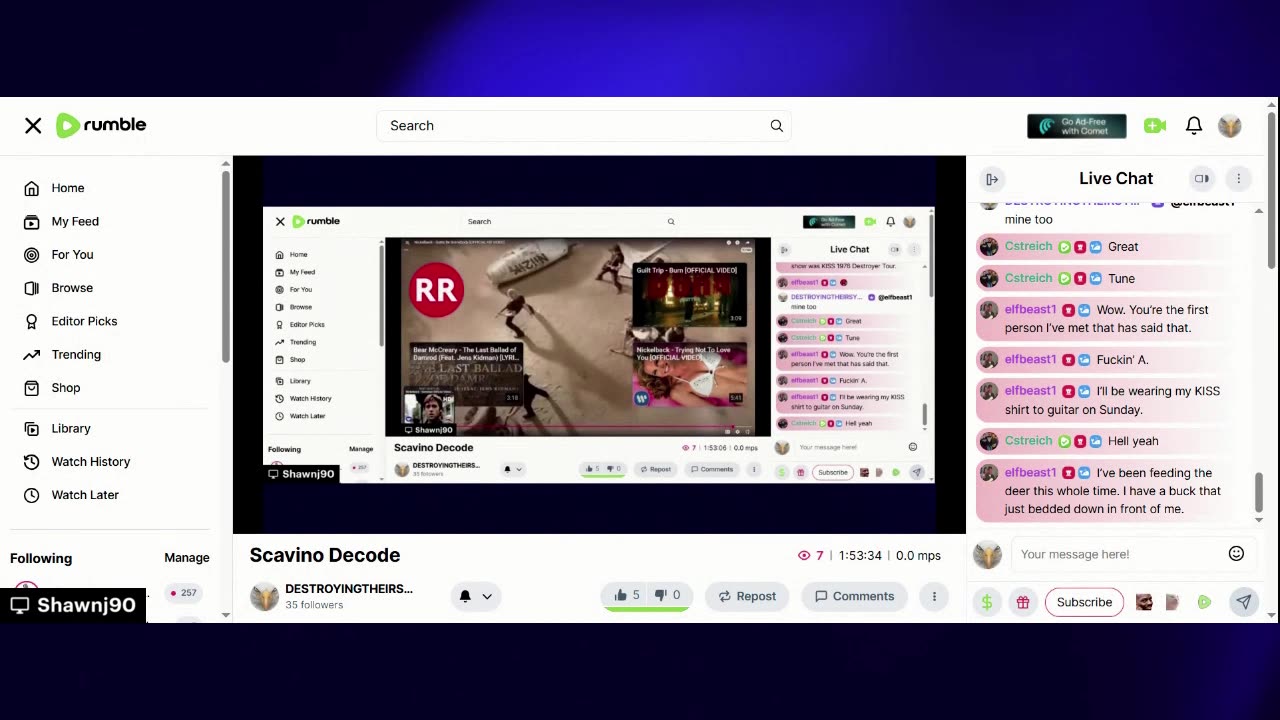This screenshot has height=720, width=1280.
Task: Click the pink gift icon
Action: [1023, 602]
